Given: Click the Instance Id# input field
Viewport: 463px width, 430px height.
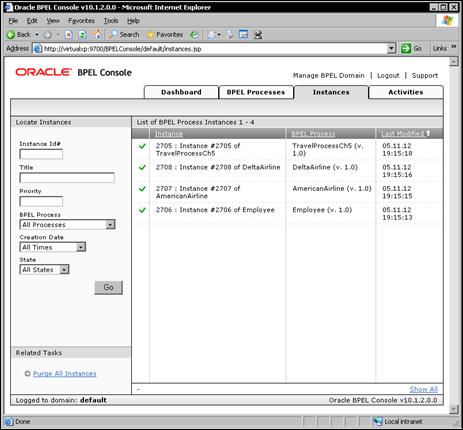Looking at the screenshot, I should (41, 154).
